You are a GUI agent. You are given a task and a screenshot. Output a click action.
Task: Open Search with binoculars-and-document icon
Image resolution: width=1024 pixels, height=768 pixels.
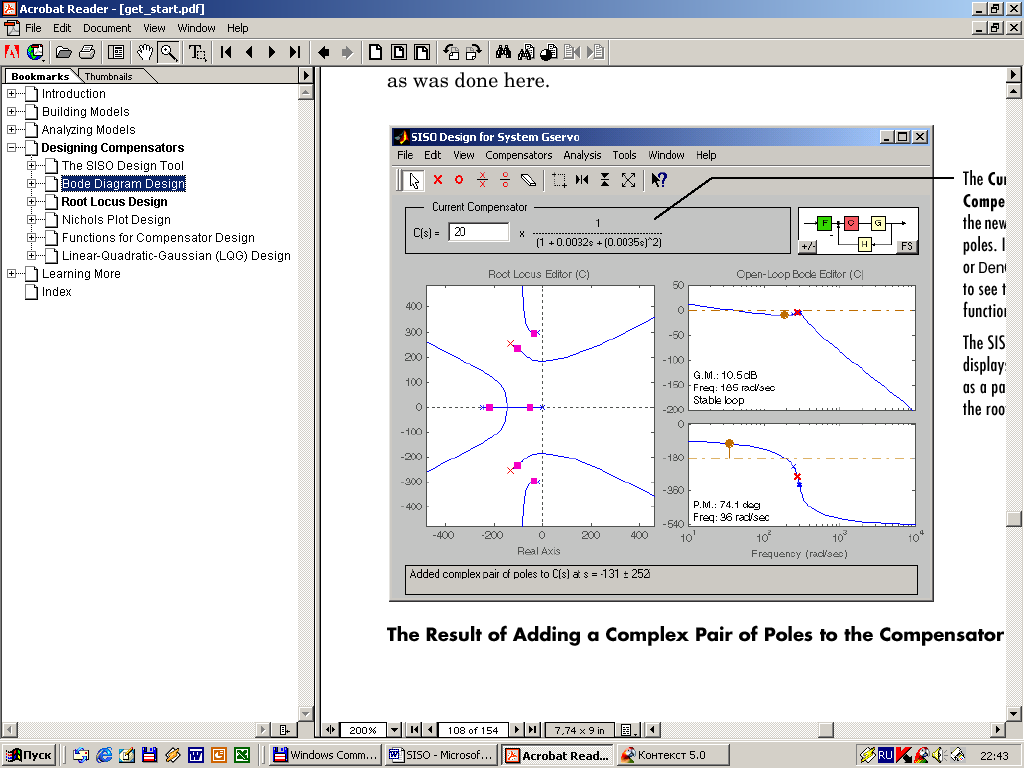(x=526, y=52)
